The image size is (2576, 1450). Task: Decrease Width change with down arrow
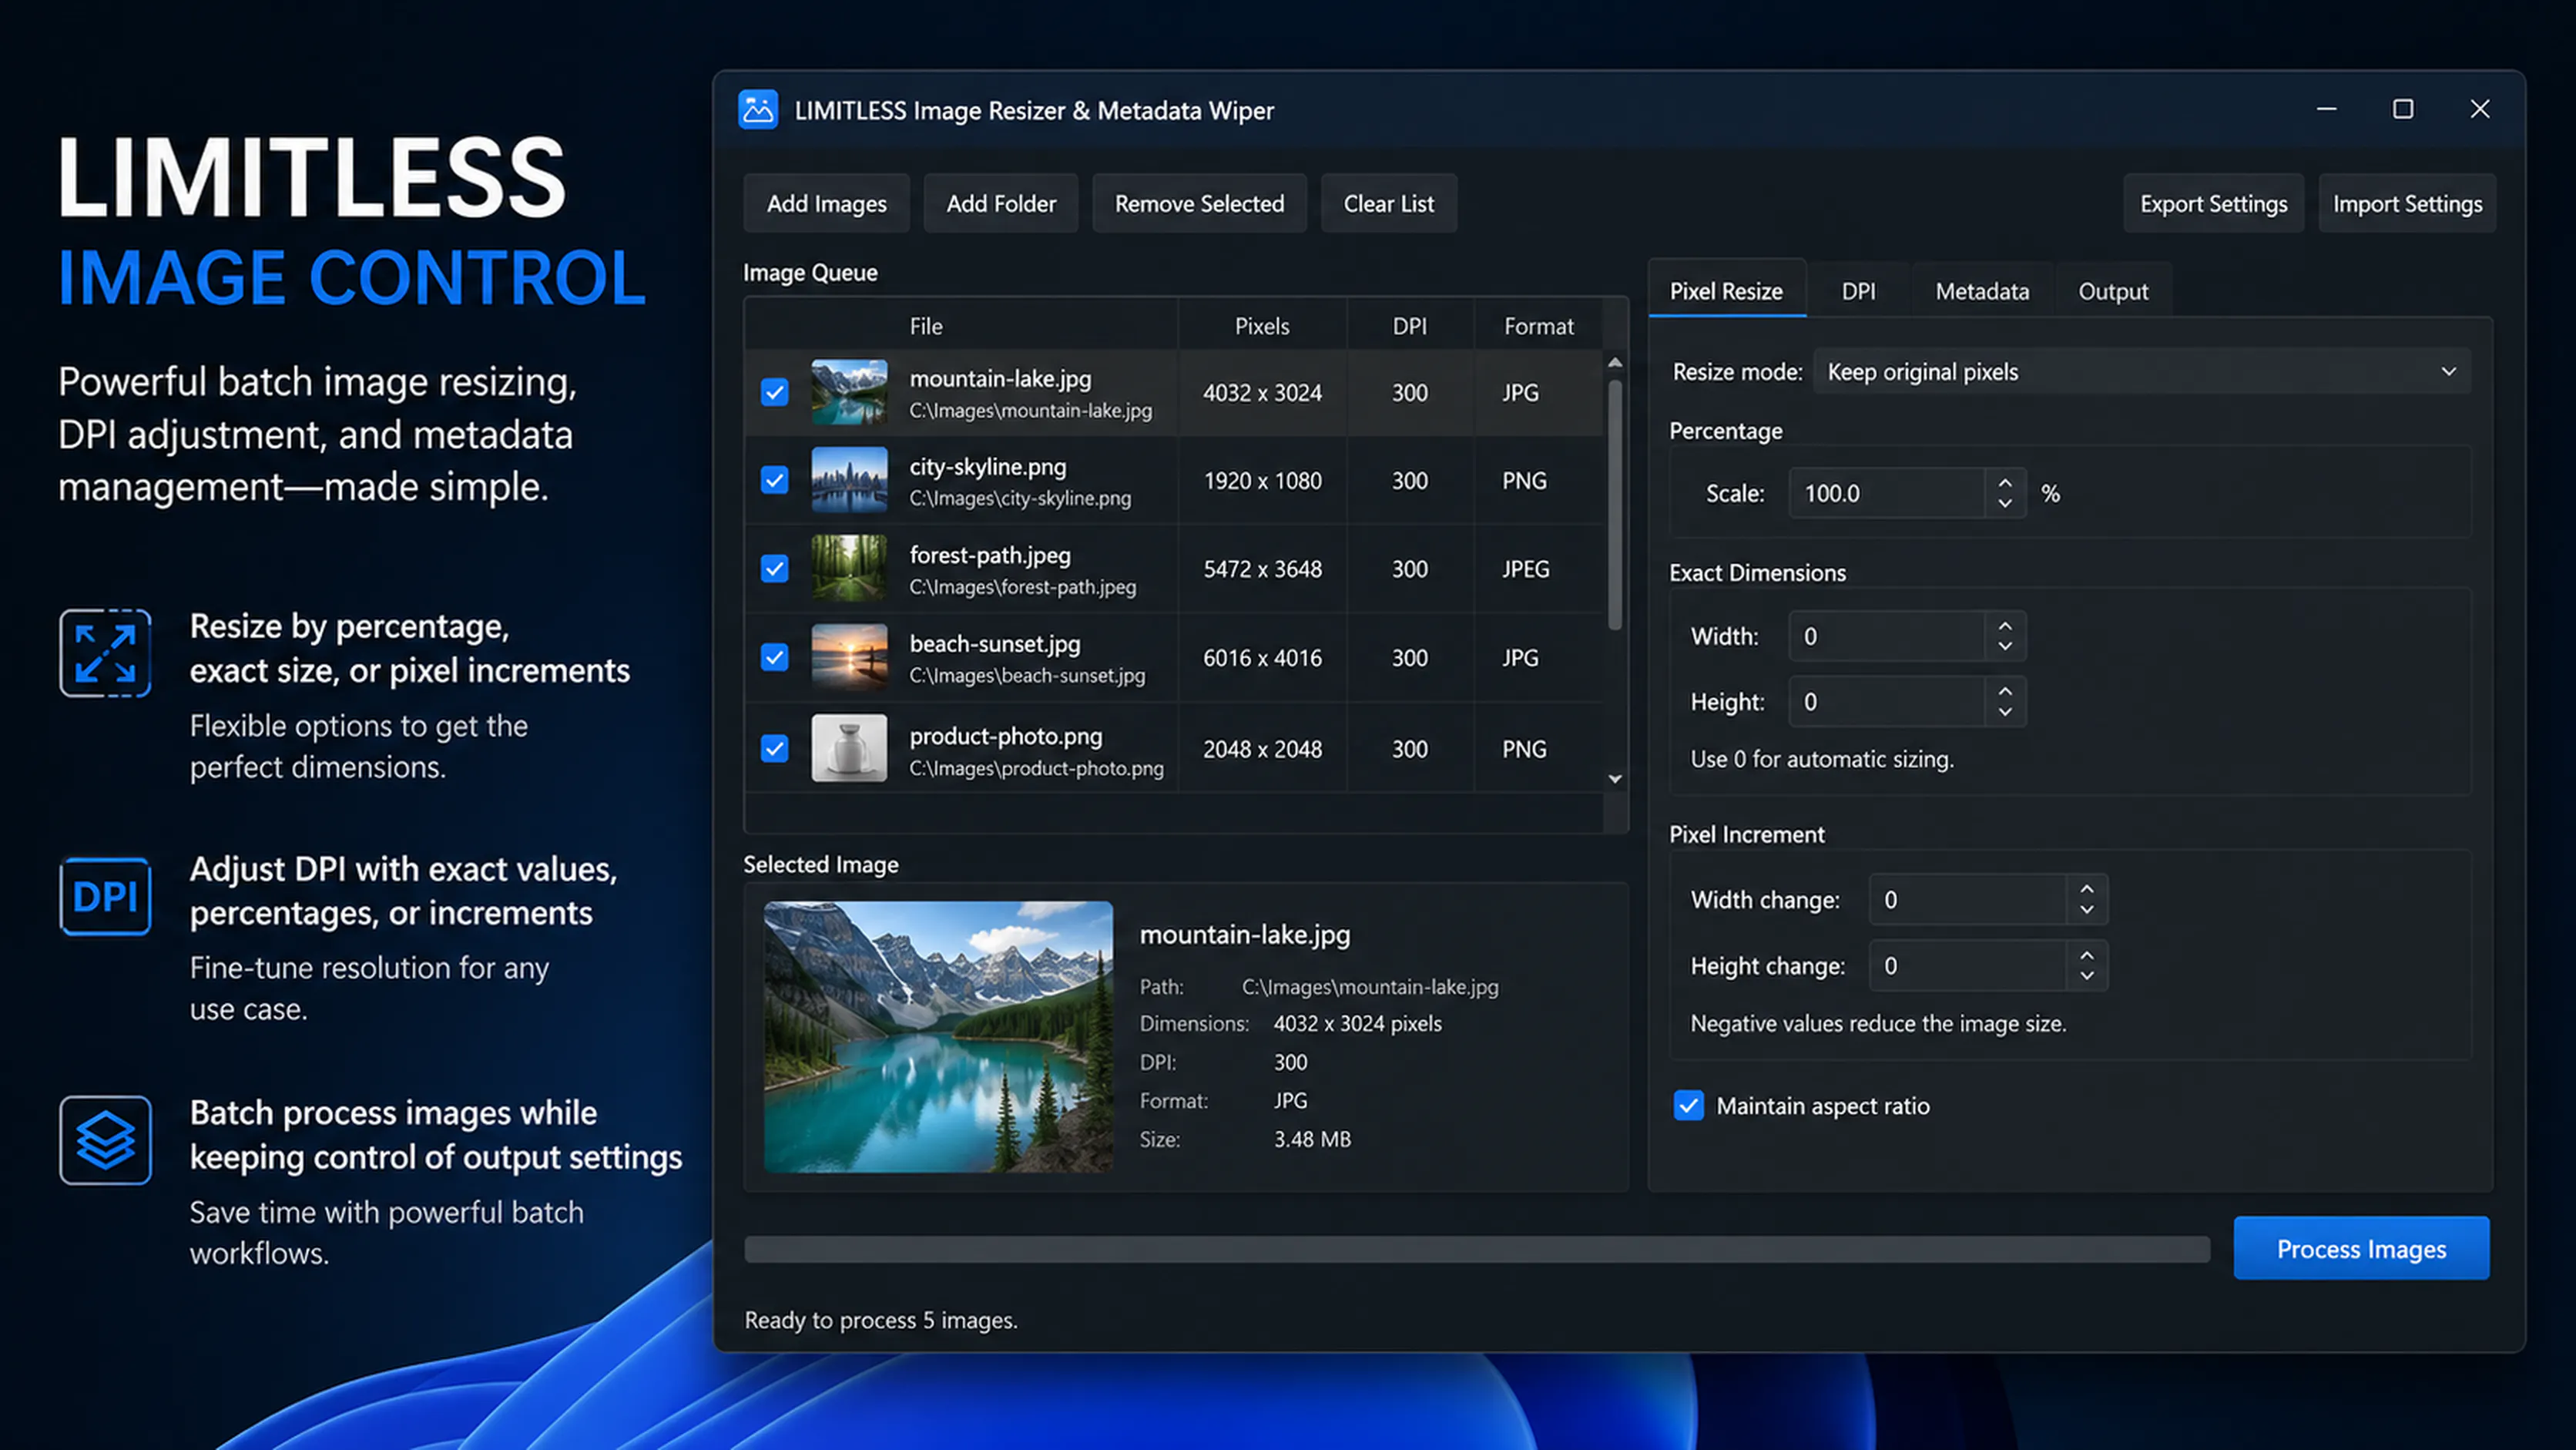tap(2087, 911)
